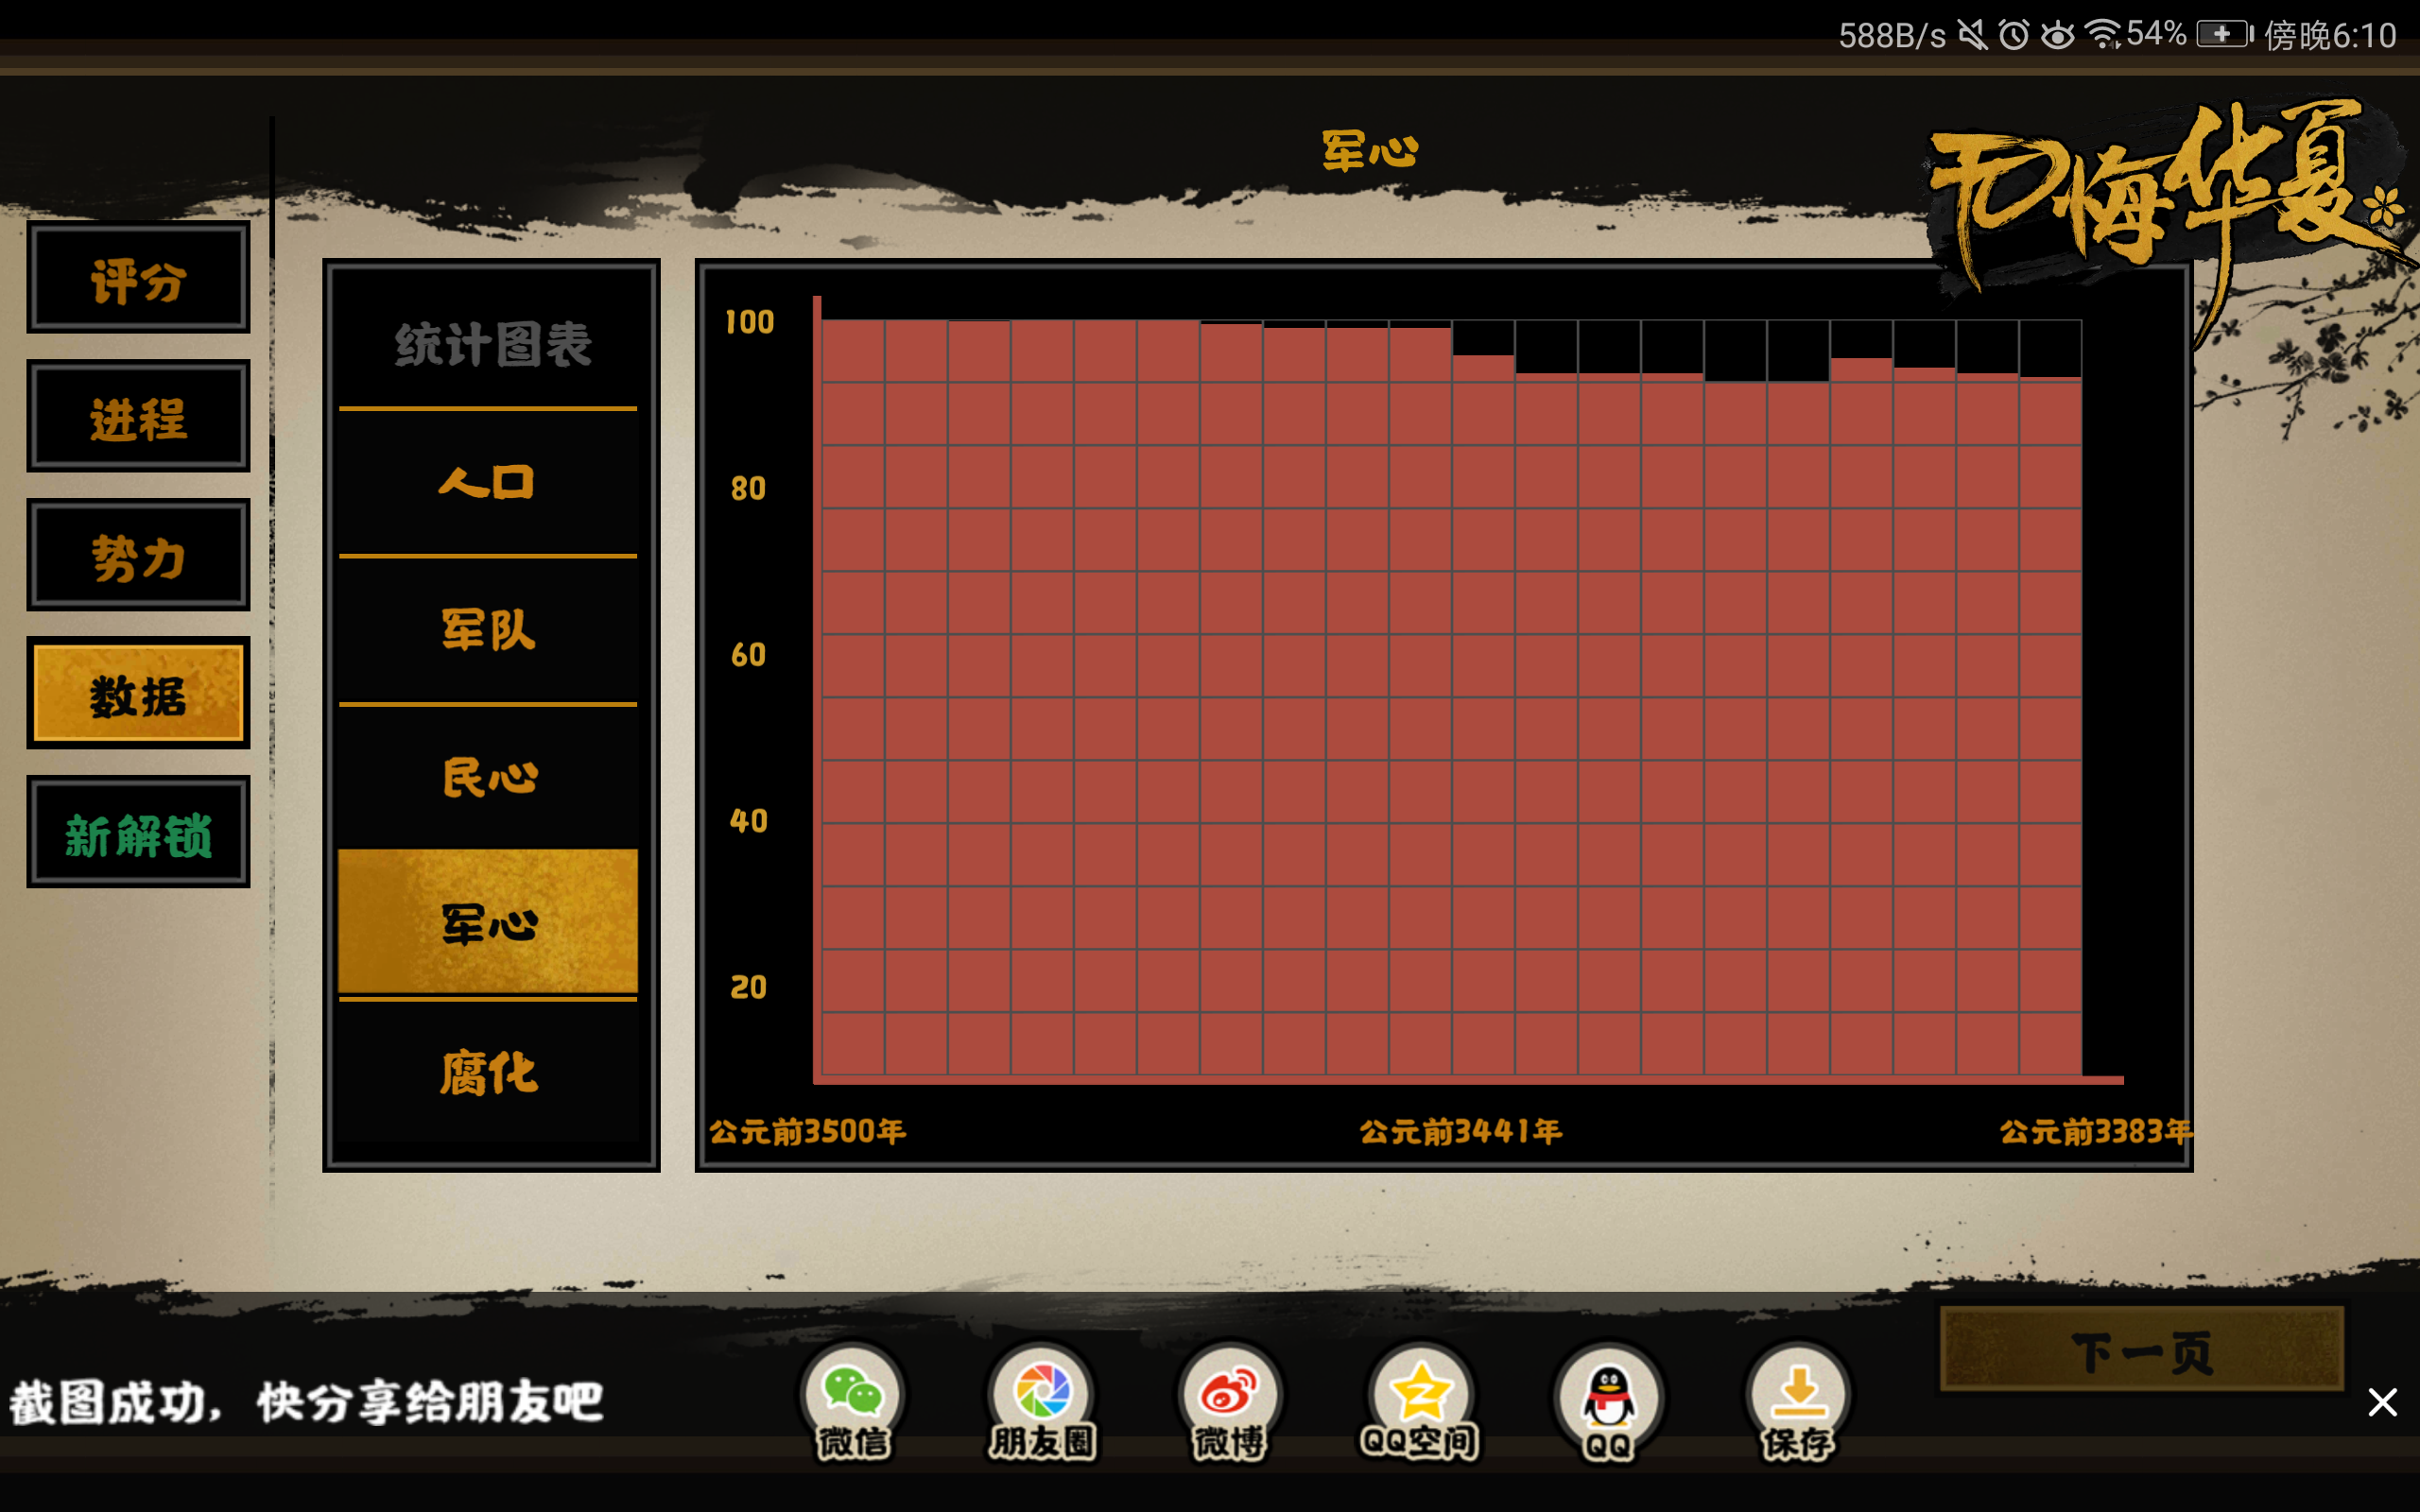Image resolution: width=2420 pixels, height=1512 pixels.
Task: Select the 人口 (Population) data view
Action: 488,484
